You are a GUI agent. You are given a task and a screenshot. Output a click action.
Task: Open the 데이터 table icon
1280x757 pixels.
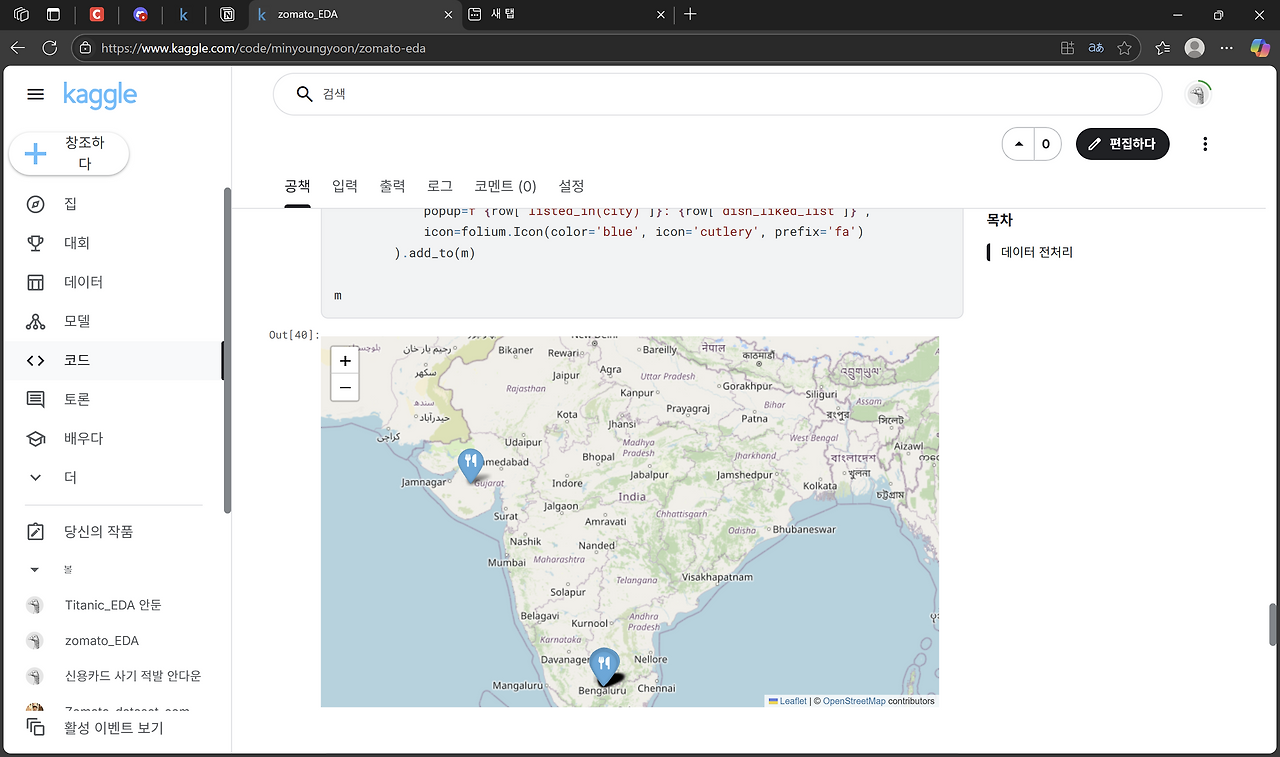36,282
